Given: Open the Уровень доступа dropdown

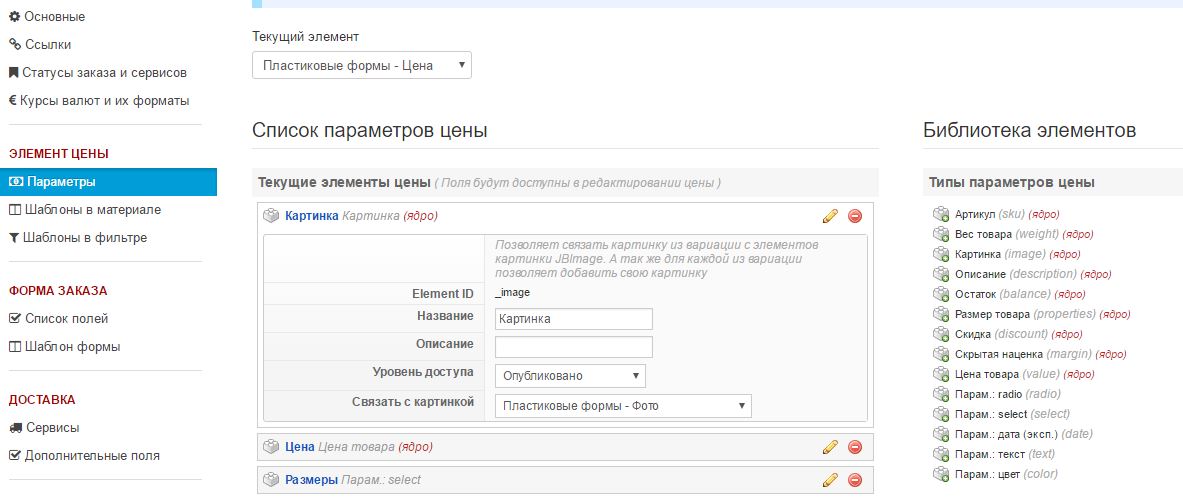Looking at the screenshot, I should 570,376.
